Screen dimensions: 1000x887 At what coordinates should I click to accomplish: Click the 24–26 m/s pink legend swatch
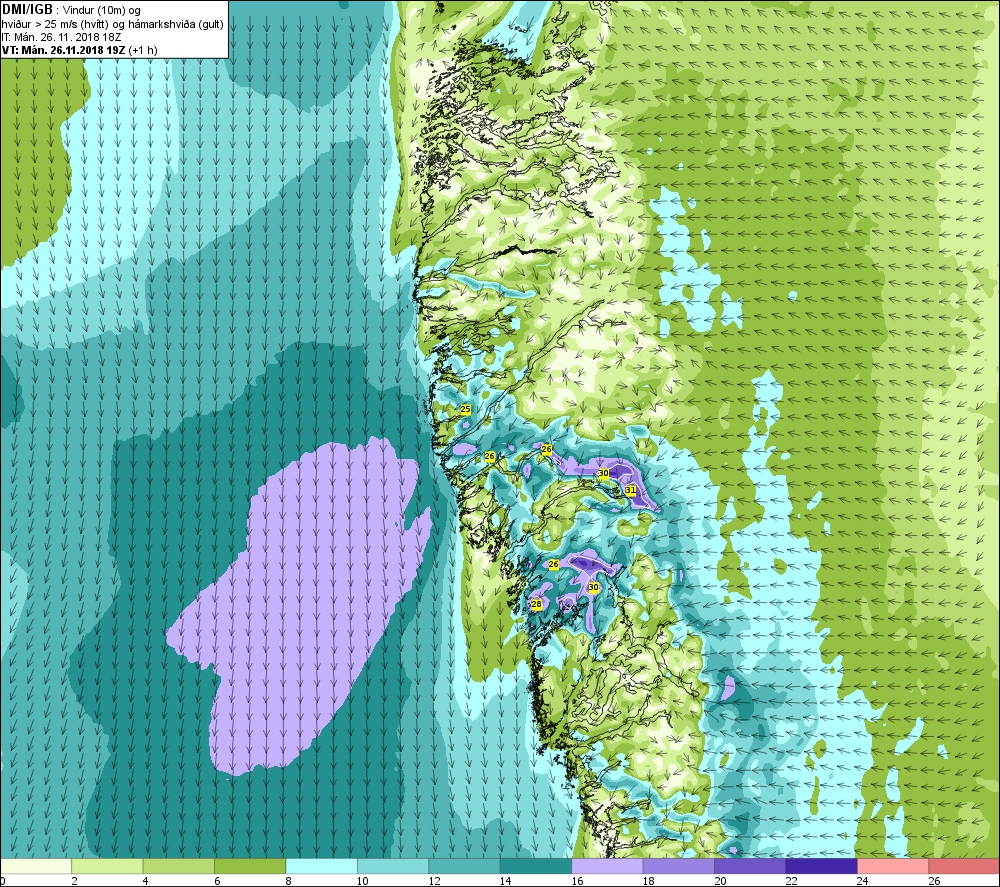tap(893, 866)
